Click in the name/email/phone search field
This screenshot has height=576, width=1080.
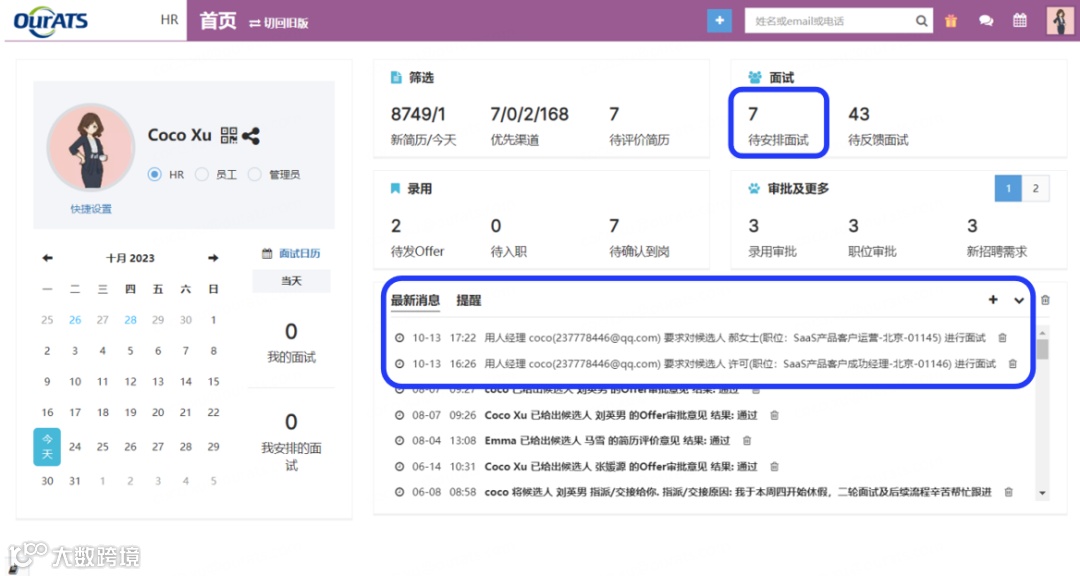click(x=830, y=21)
